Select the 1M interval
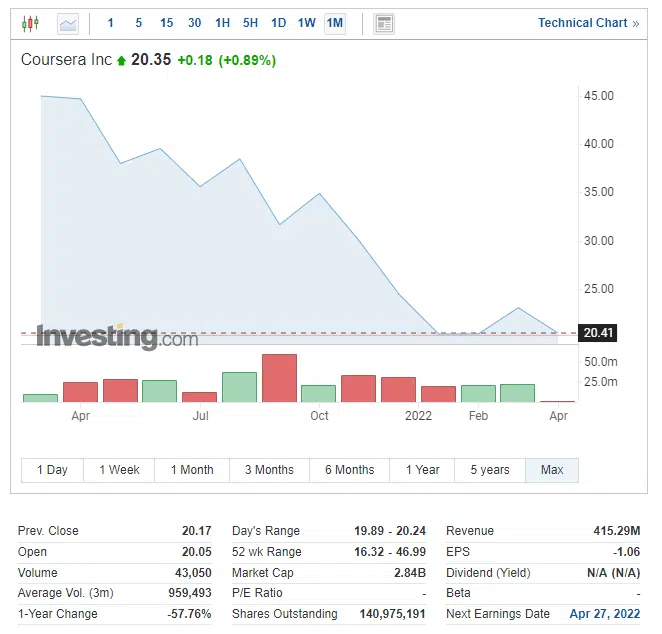Image resolution: width=662 pixels, height=634 pixels. point(335,23)
